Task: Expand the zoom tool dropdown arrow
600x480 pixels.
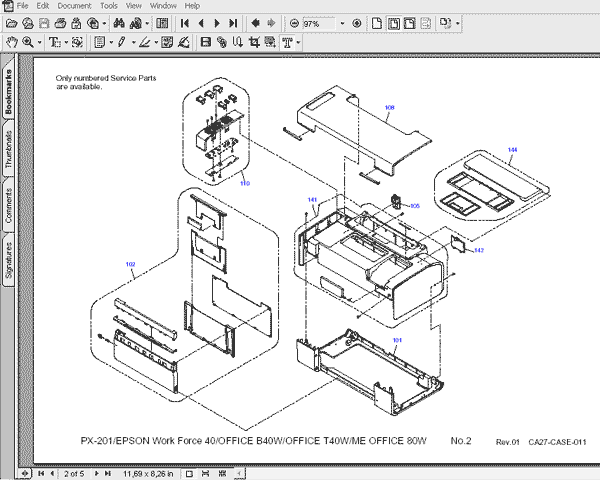Action: point(39,42)
